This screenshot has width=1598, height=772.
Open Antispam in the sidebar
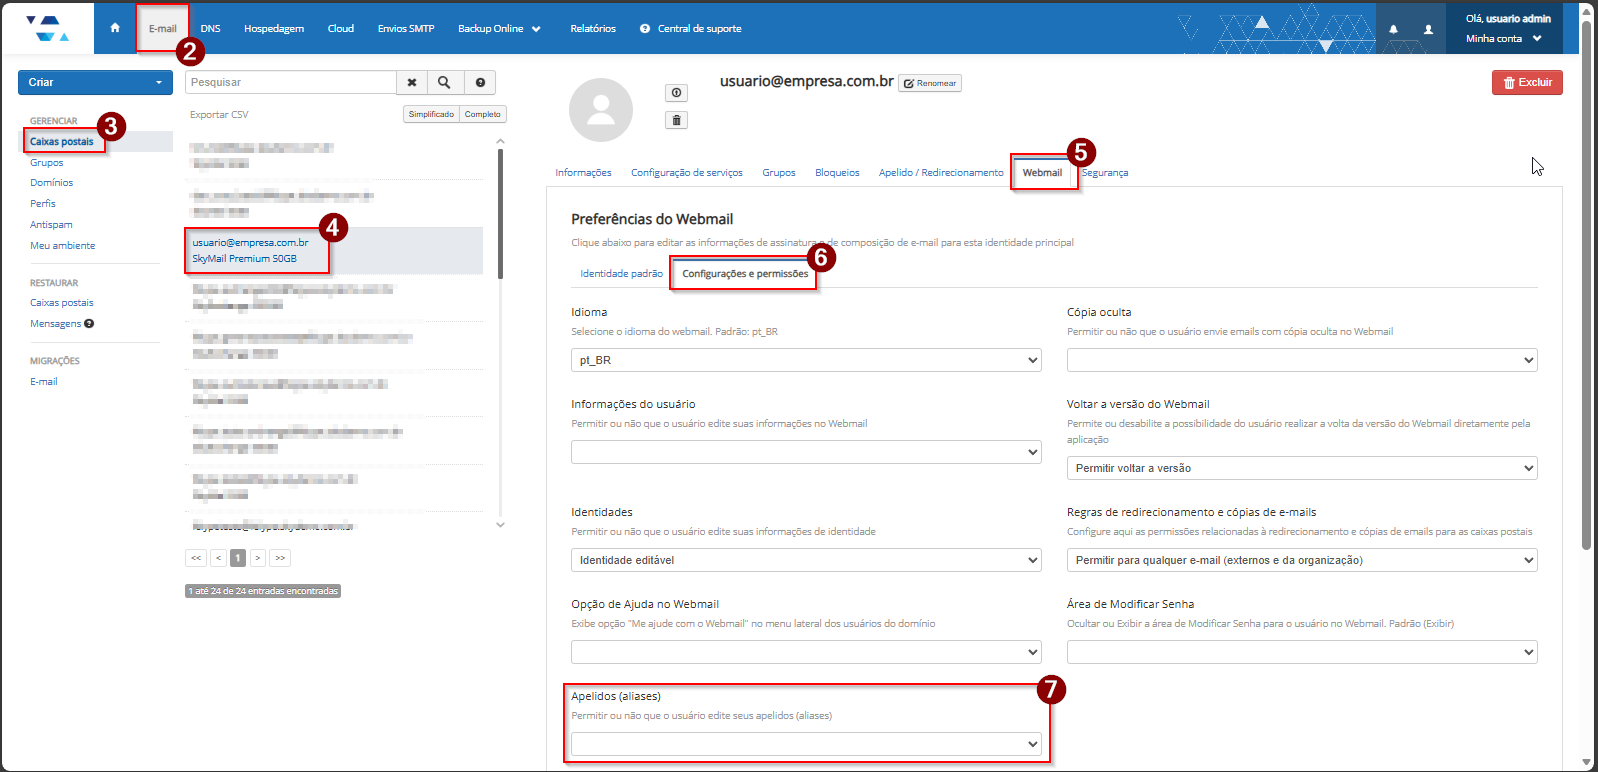(x=51, y=225)
